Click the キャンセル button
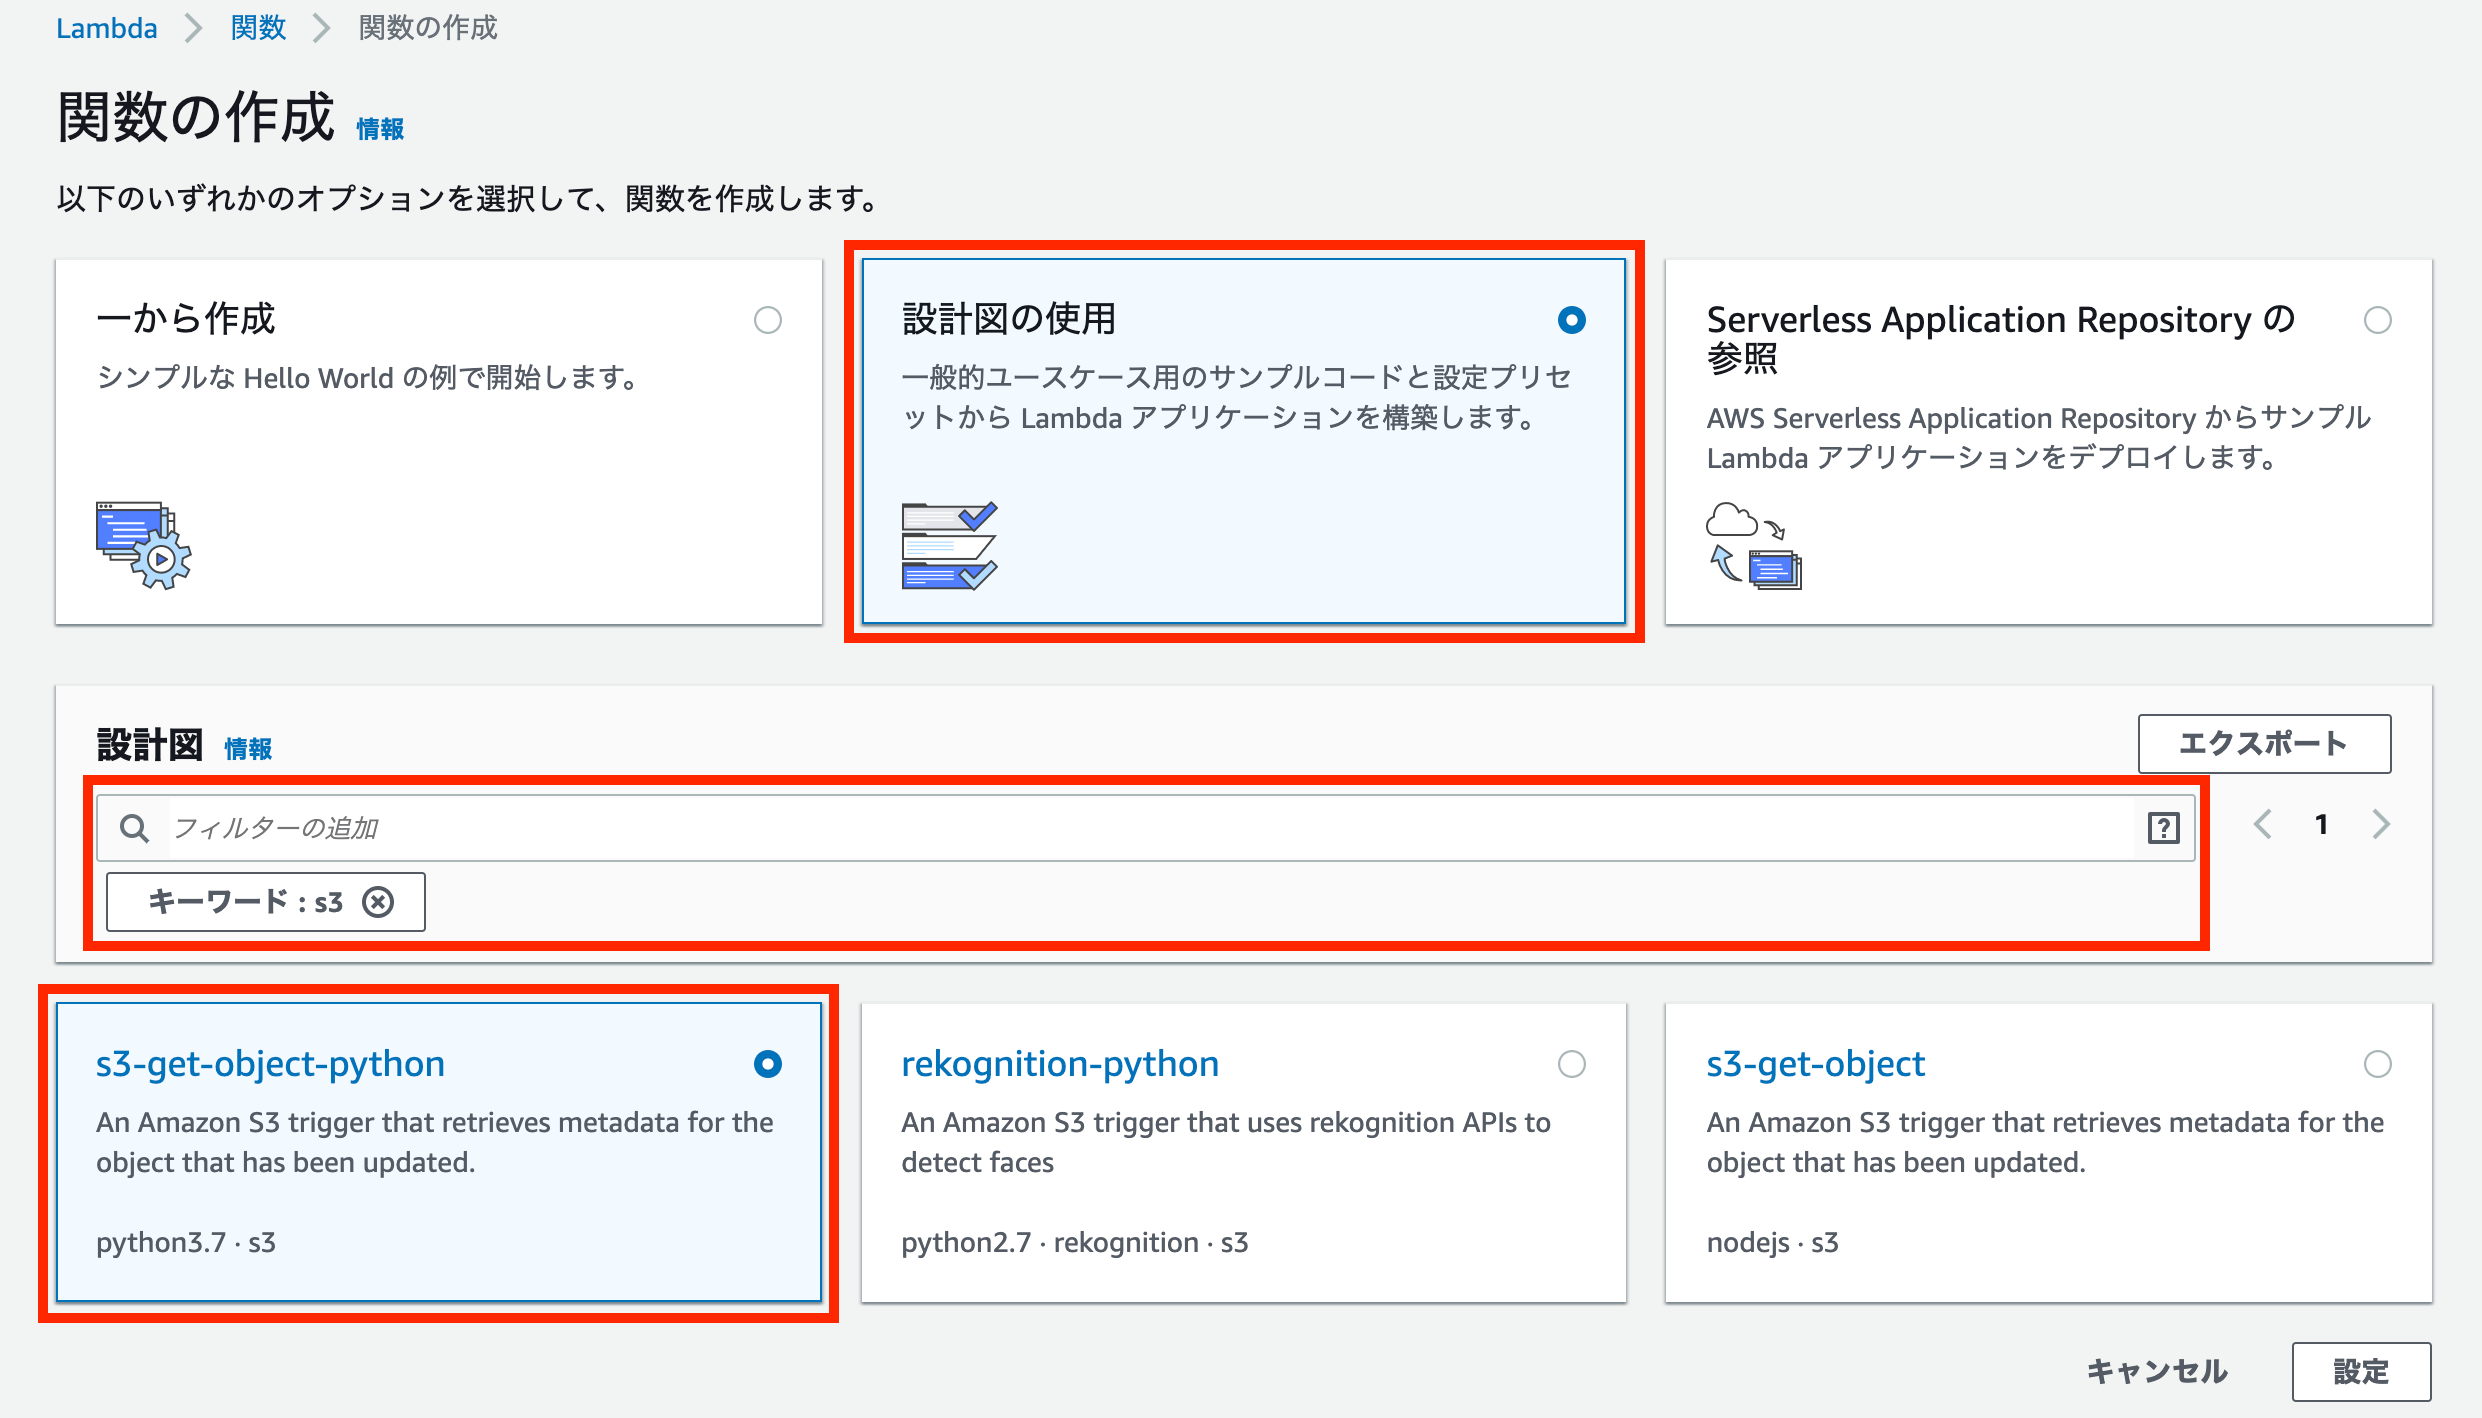This screenshot has width=2482, height=1418. [x=2157, y=1371]
